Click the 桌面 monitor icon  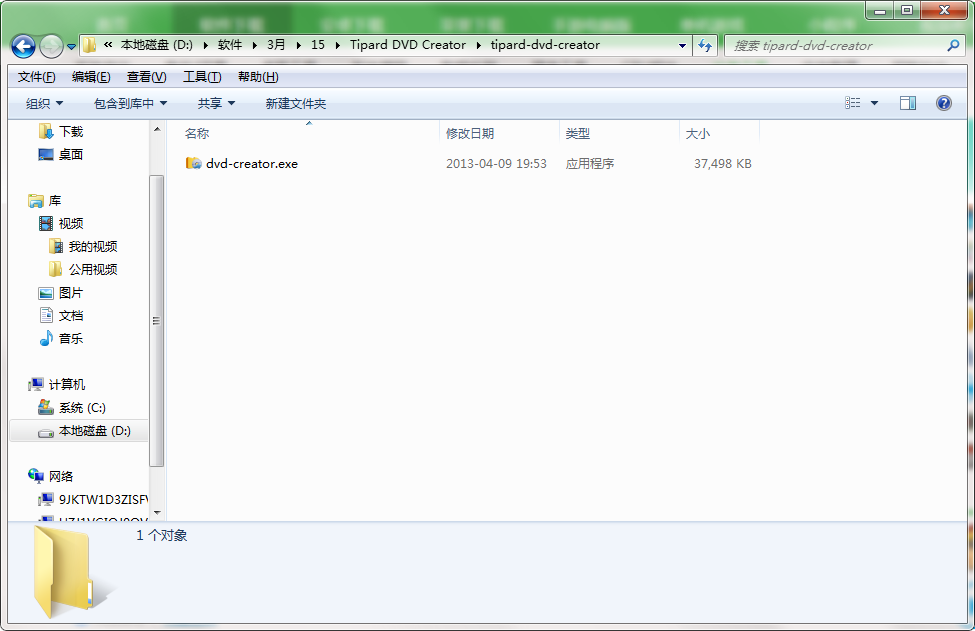[45, 155]
